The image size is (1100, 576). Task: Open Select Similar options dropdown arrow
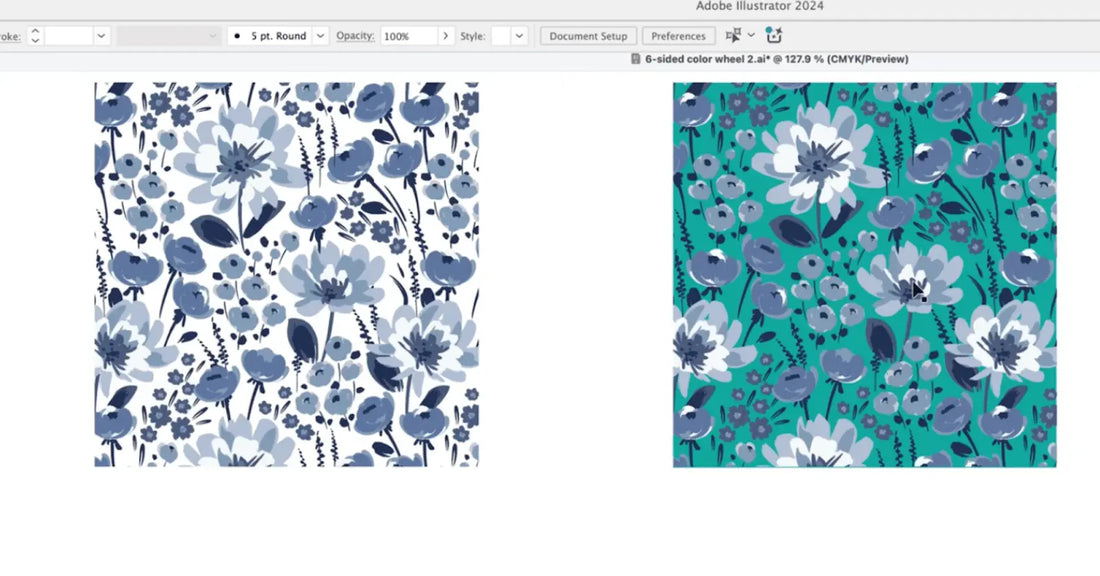(x=751, y=36)
